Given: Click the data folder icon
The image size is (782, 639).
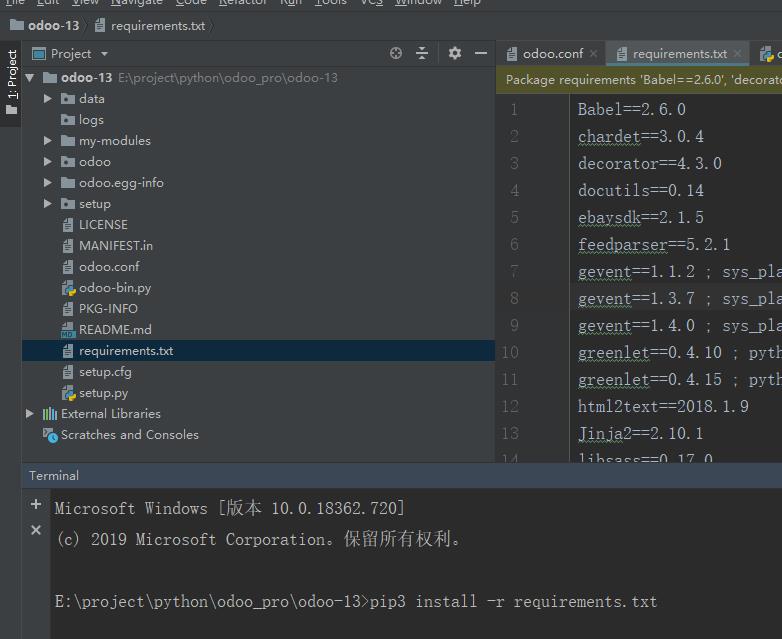Looking at the screenshot, I should 68,99.
